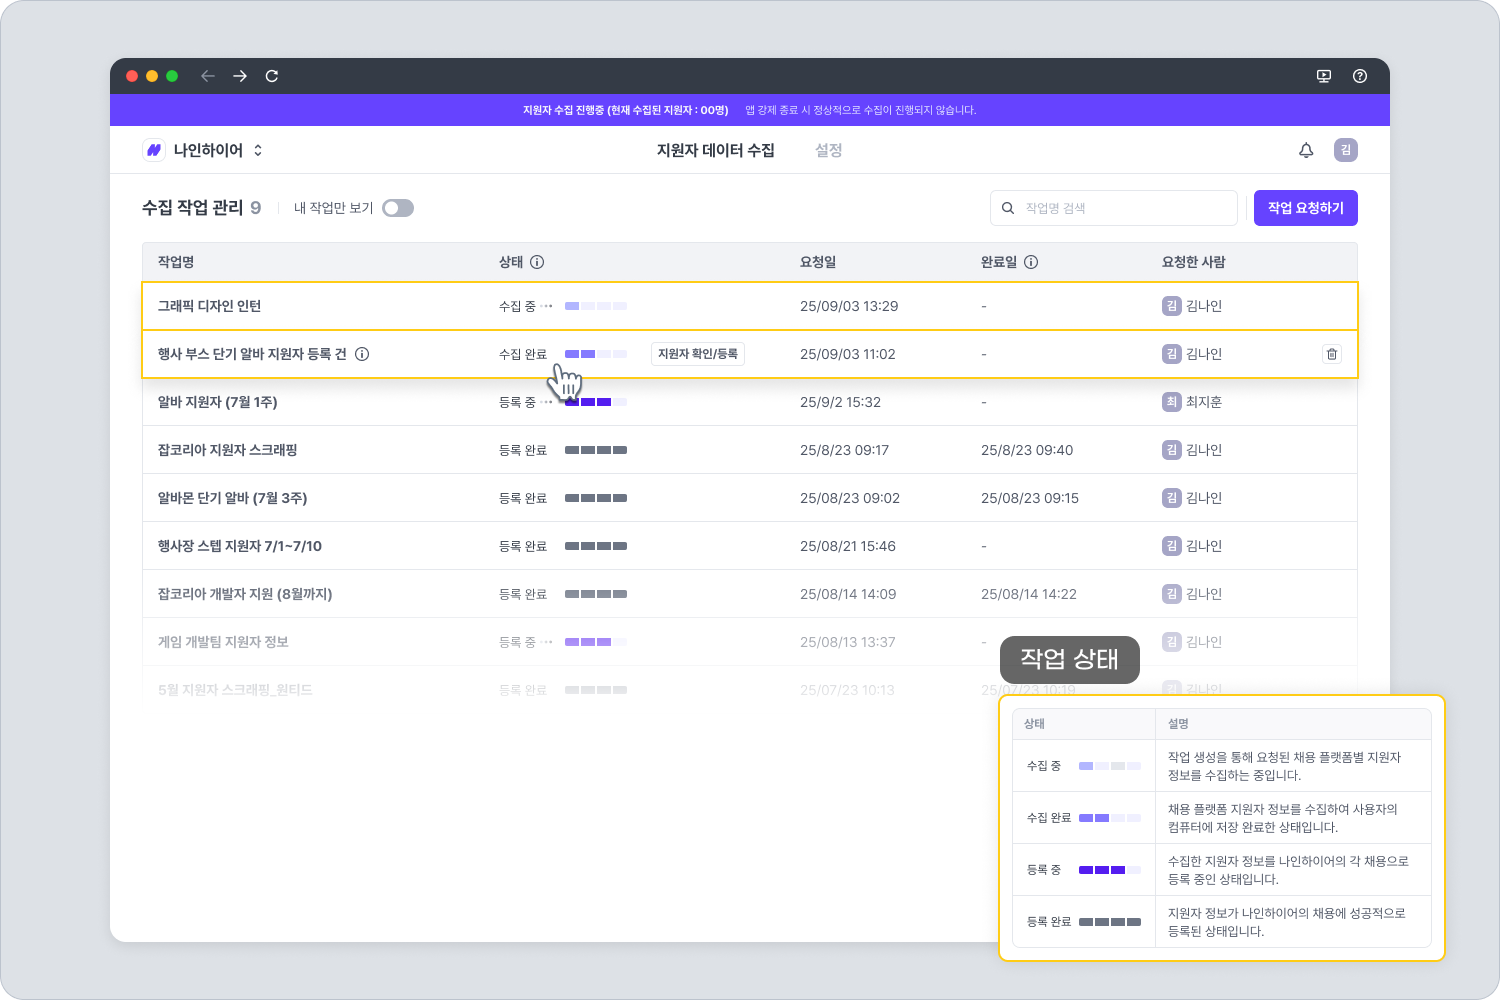This screenshot has width=1500, height=1000.
Task: Select the 지원자 데이터 수집 tab
Action: [715, 150]
